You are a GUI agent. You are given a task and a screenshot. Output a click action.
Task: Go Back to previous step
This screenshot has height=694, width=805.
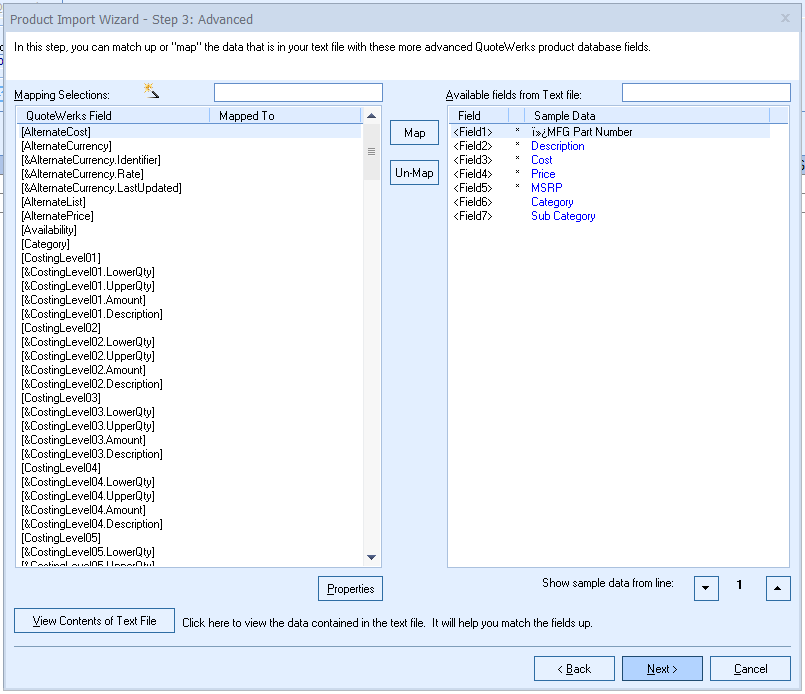(574, 669)
